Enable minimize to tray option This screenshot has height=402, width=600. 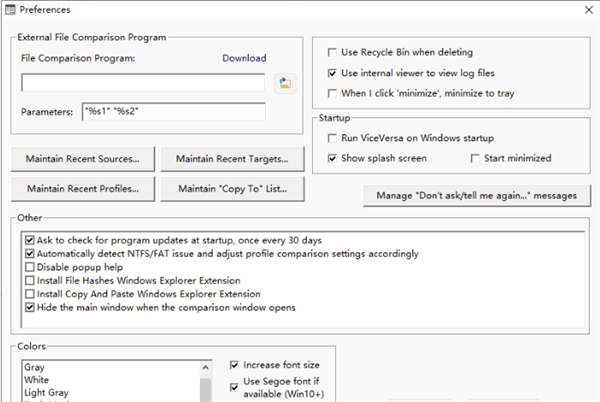[x=332, y=93]
